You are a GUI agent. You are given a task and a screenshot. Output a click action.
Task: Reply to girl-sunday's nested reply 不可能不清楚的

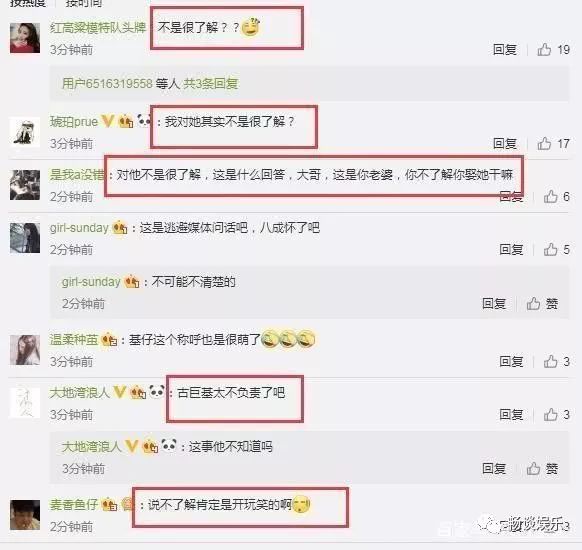(494, 304)
